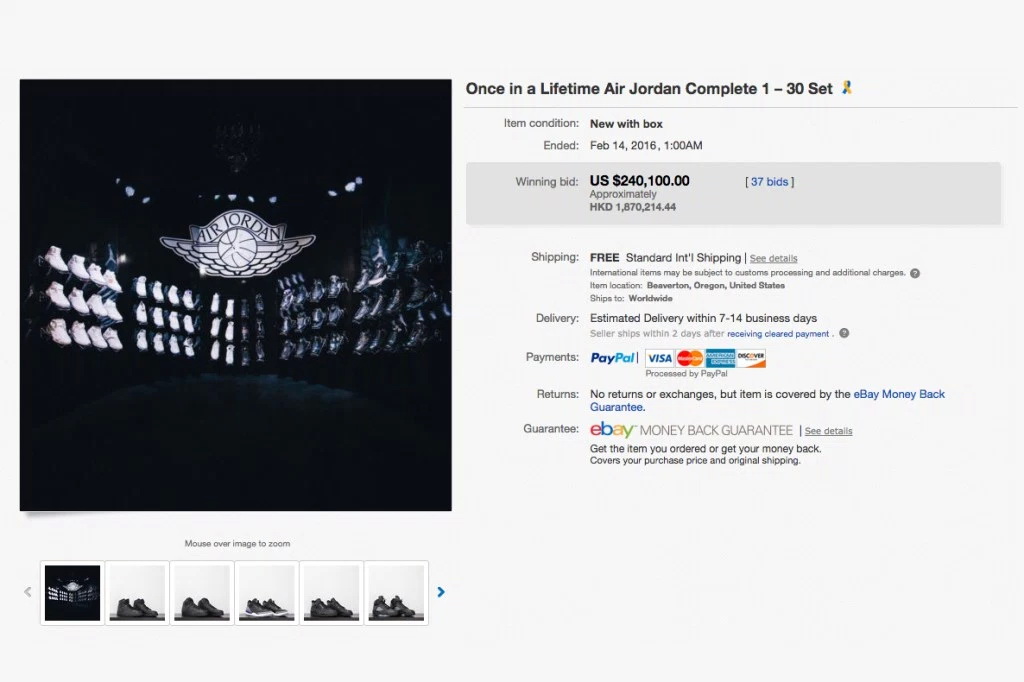1024x682 pixels.
Task: Show next thumbnails with the blue arrow
Action: [x=441, y=592]
